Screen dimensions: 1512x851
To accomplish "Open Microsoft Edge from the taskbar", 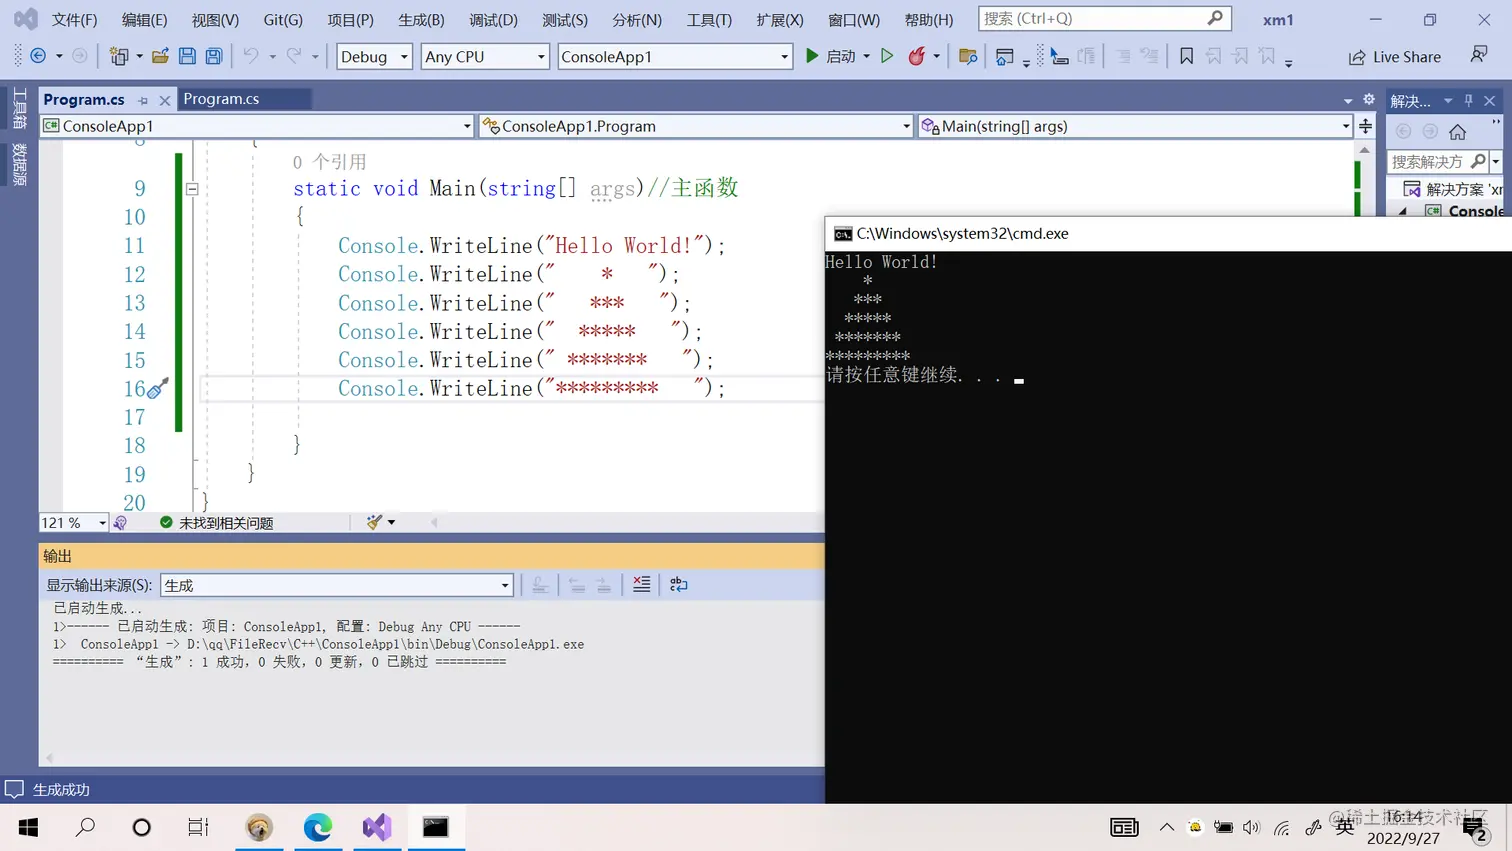I will (318, 827).
